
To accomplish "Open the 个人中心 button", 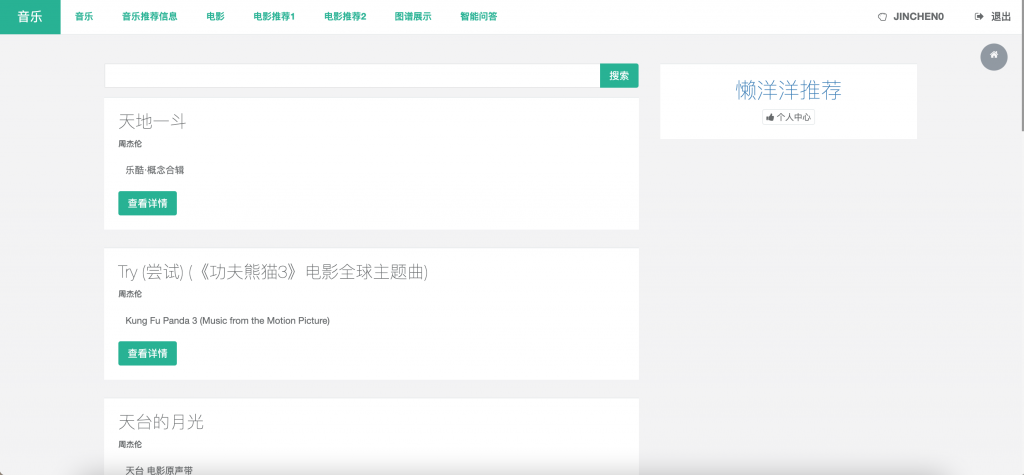I will coord(788,118).
